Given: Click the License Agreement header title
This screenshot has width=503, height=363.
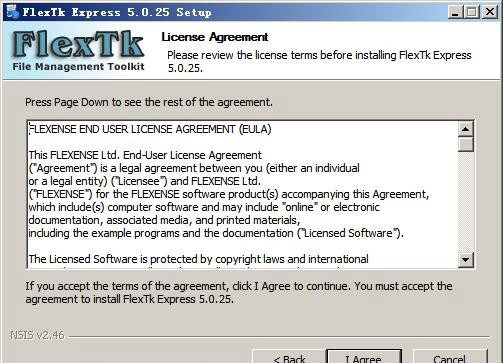Looking at the screenshot, I should tap(215, 37).
